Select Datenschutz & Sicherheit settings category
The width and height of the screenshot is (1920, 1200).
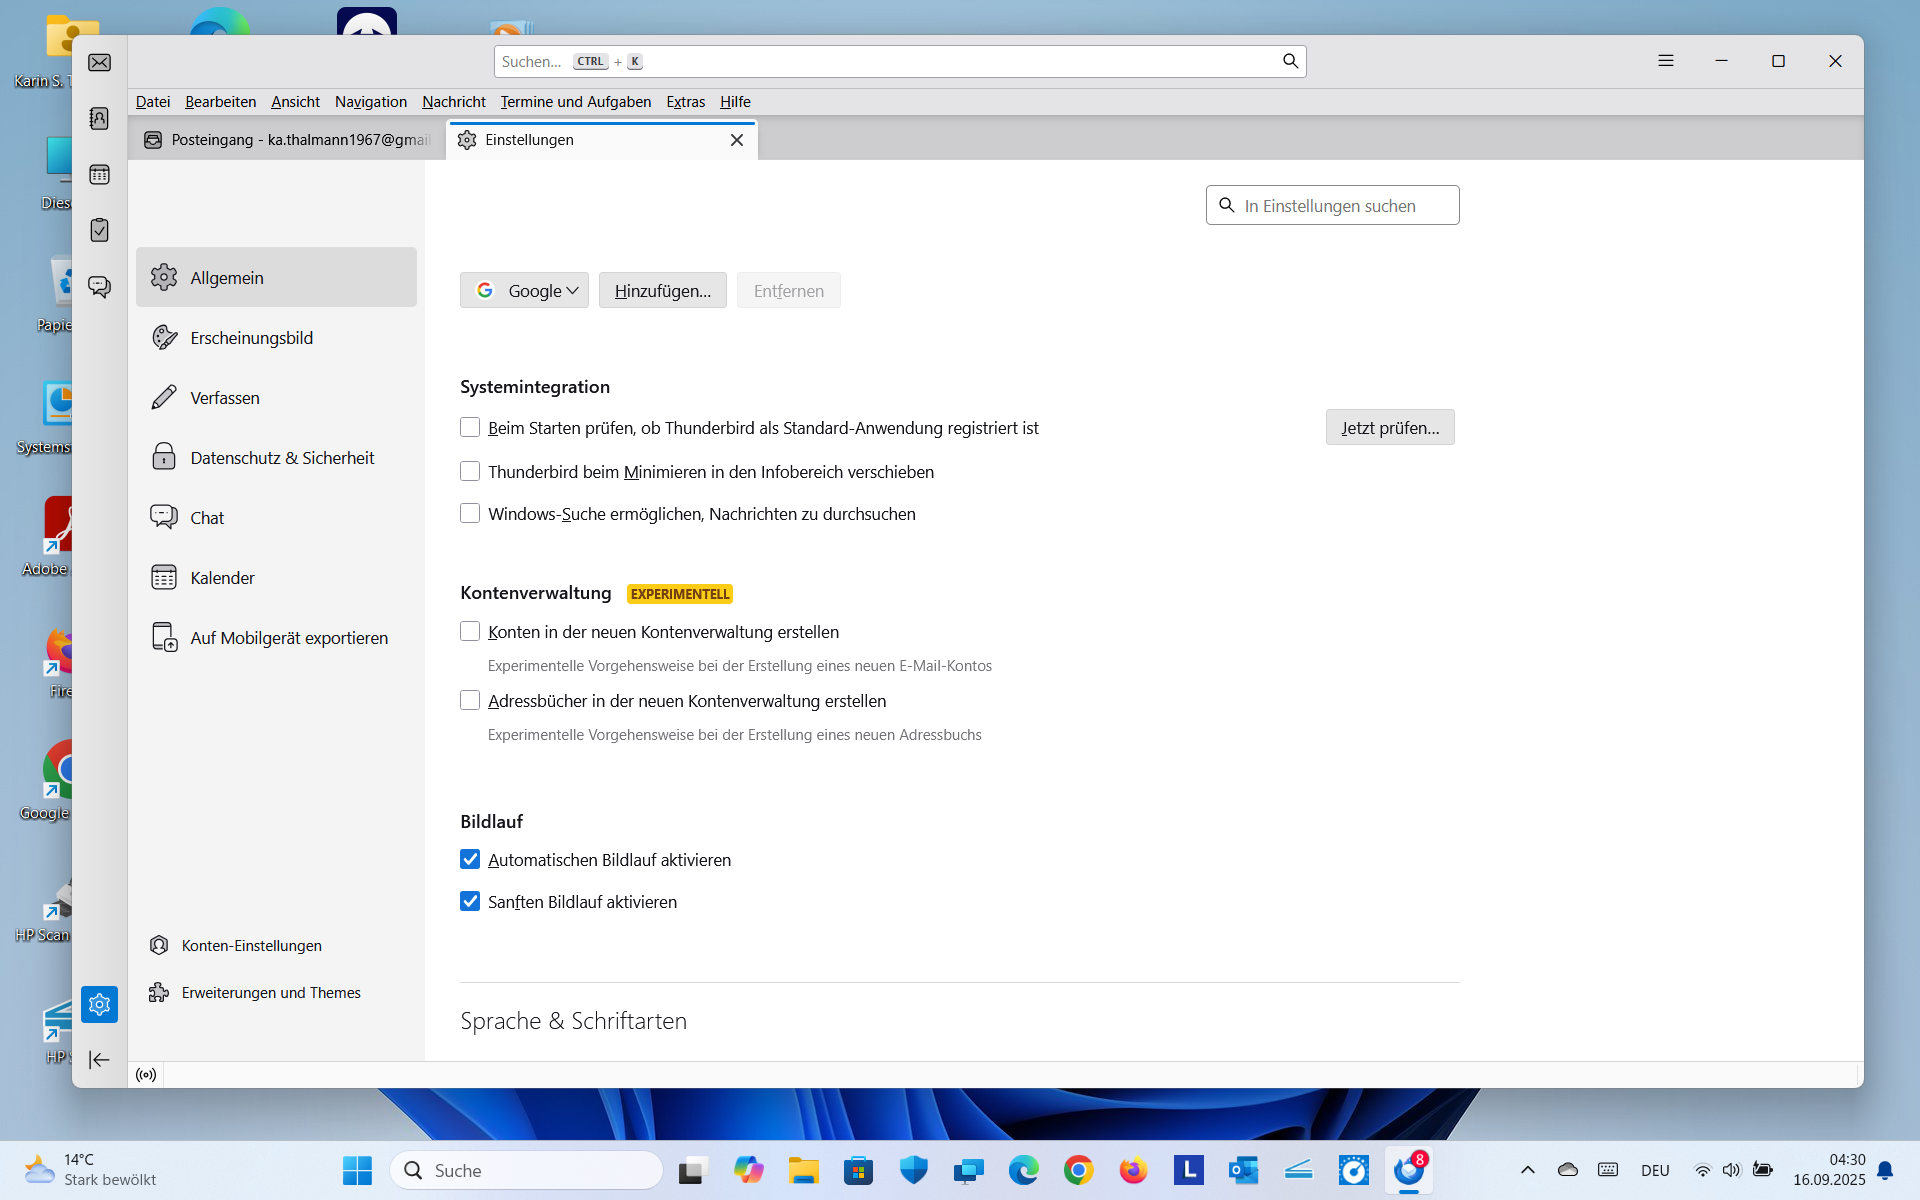click(281, 458)
